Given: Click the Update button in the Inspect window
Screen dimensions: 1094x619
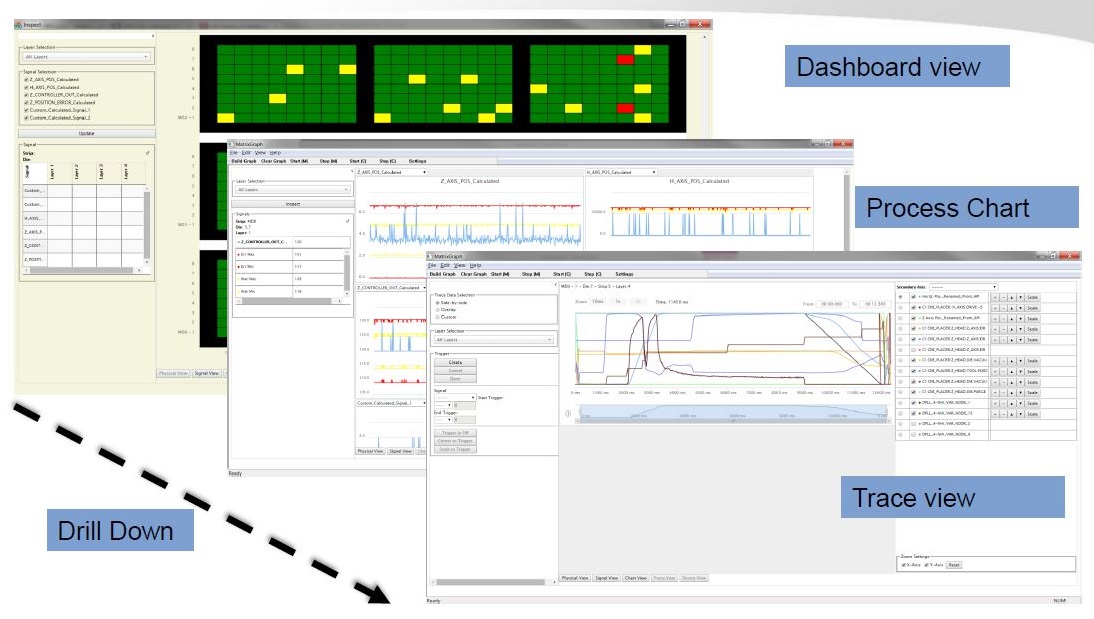Looking at the screenshot, I should click(87, 133).
